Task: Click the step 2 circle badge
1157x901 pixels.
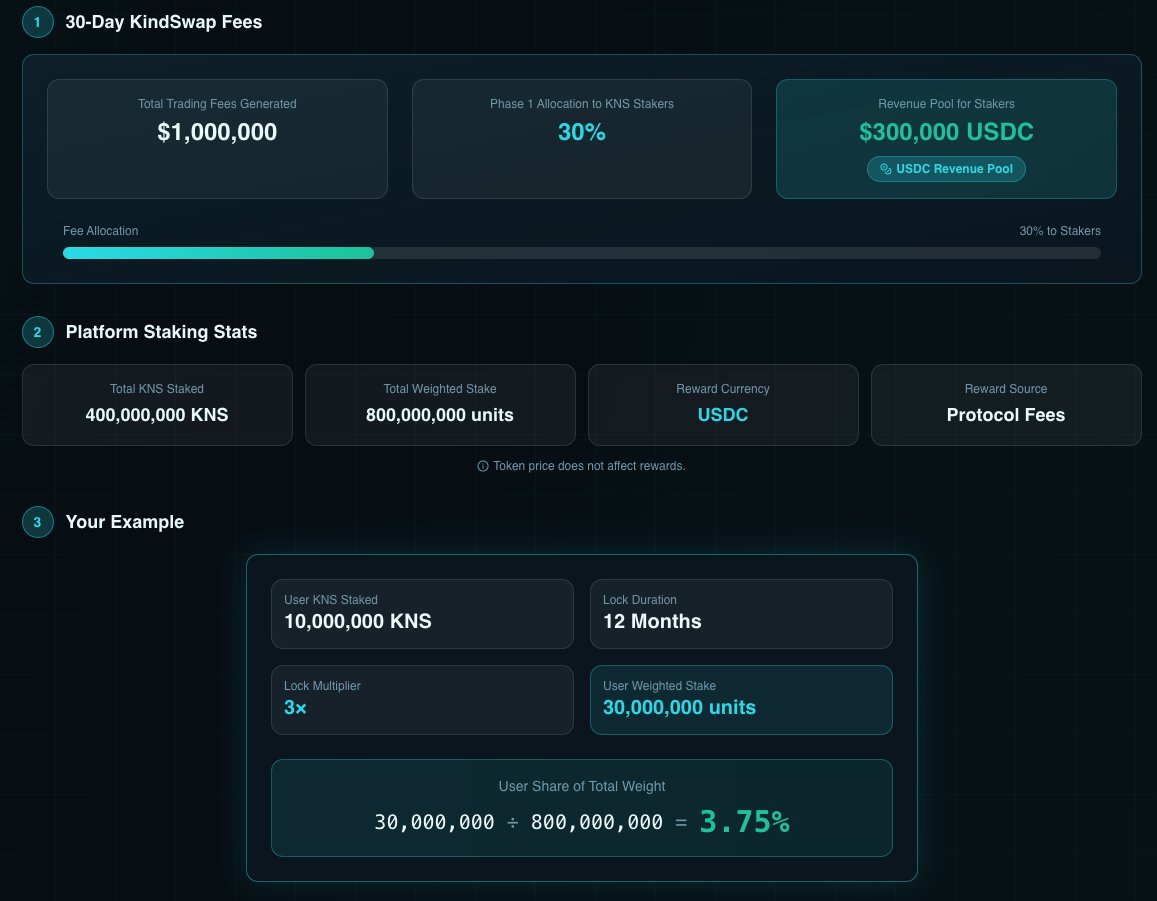Action: [38, 332]
